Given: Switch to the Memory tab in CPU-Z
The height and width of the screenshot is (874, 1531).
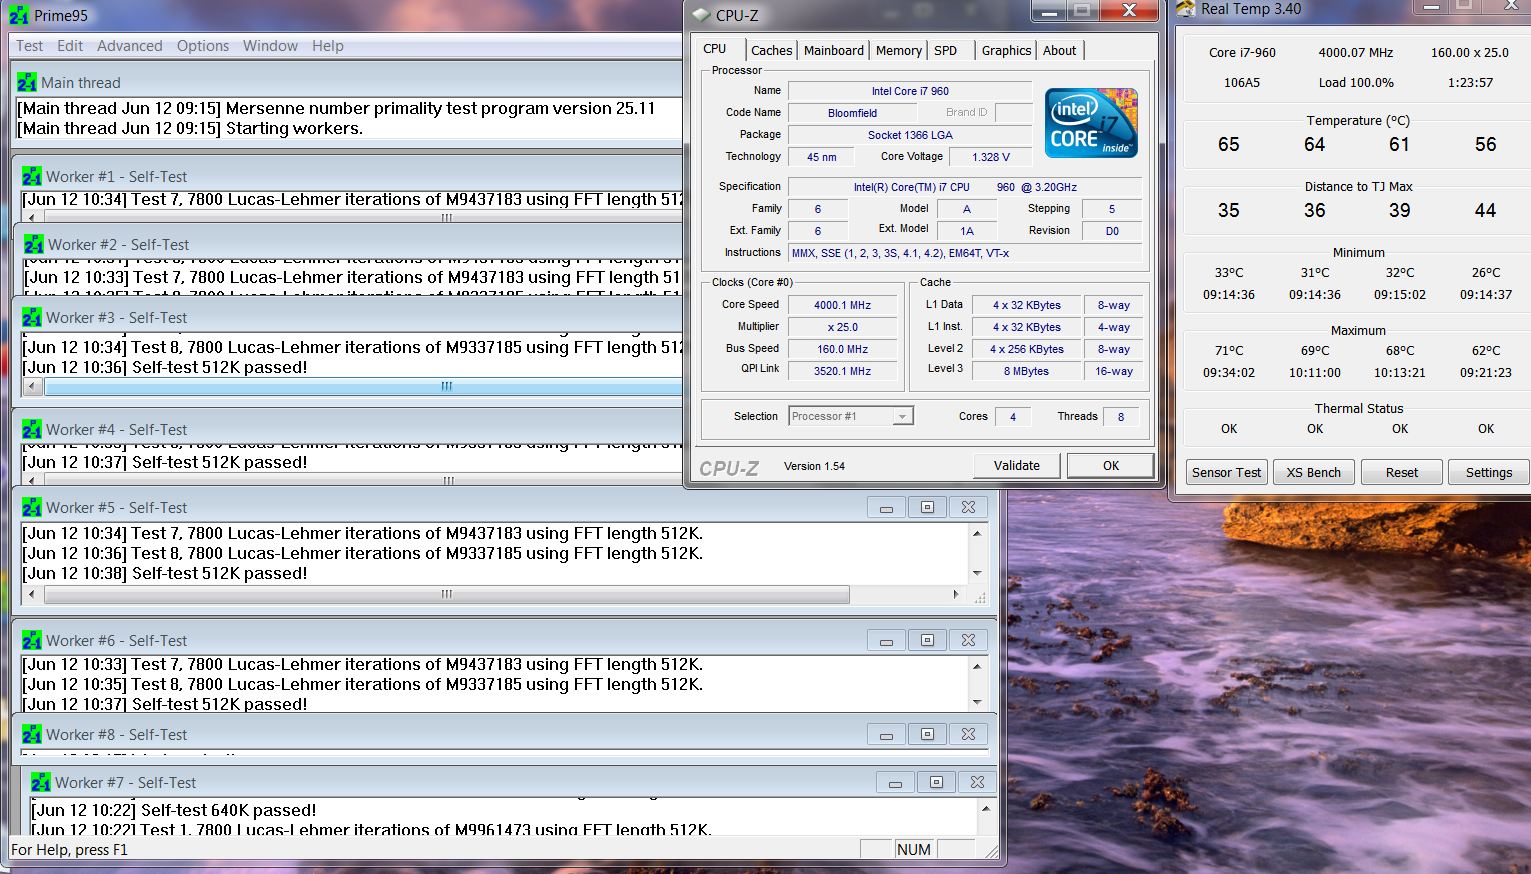Looking at the screenshot, I should point(899,50).
